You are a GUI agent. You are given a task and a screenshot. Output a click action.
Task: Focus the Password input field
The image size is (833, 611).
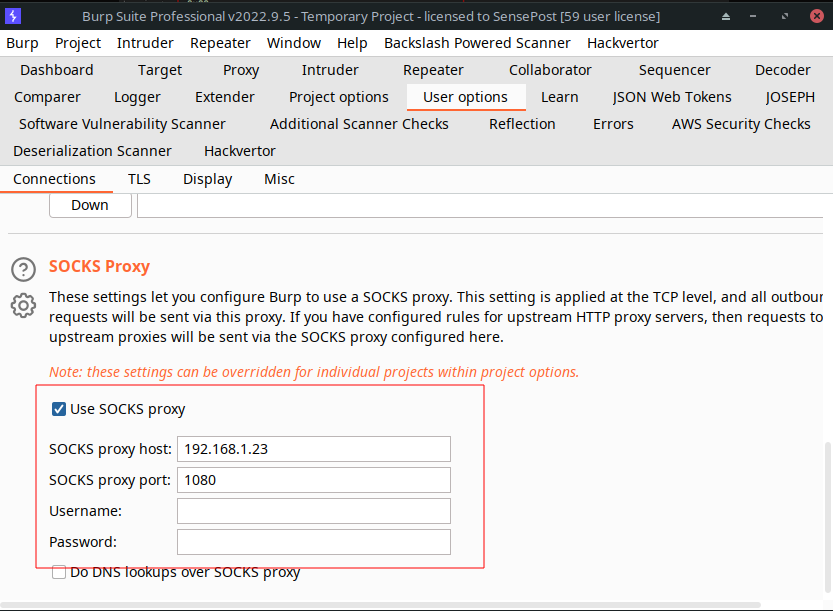[313, 542]
